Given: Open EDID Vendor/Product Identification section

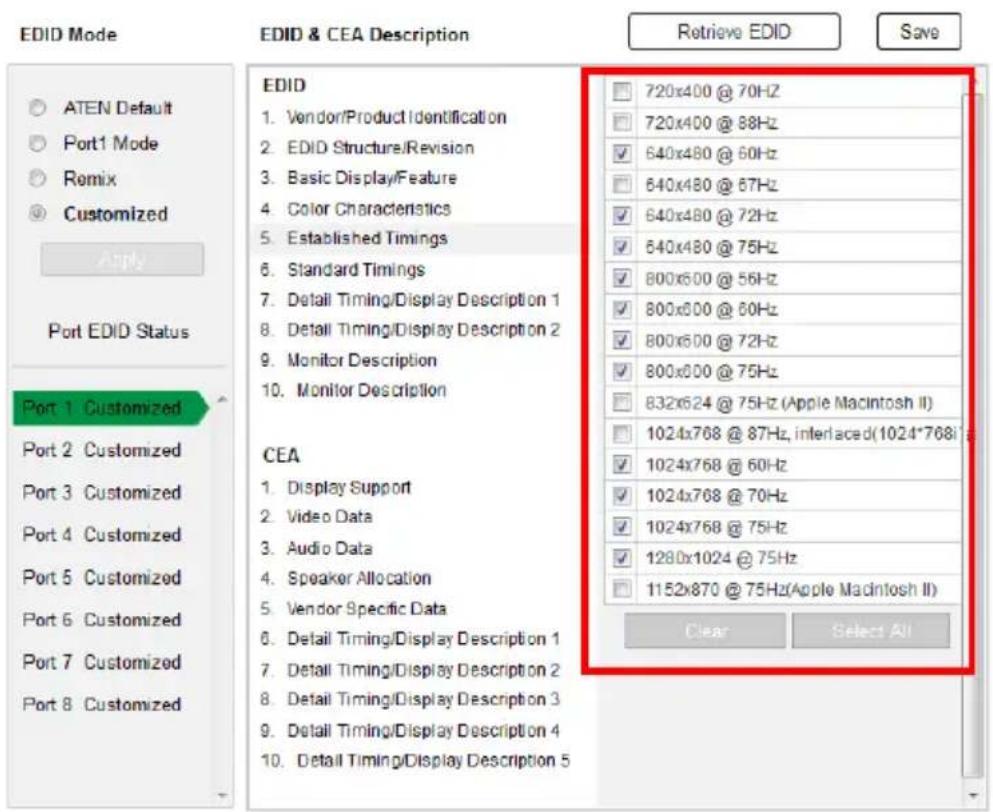Looking at the screenshot, I should pyautogui.click(x=383, y=117).
